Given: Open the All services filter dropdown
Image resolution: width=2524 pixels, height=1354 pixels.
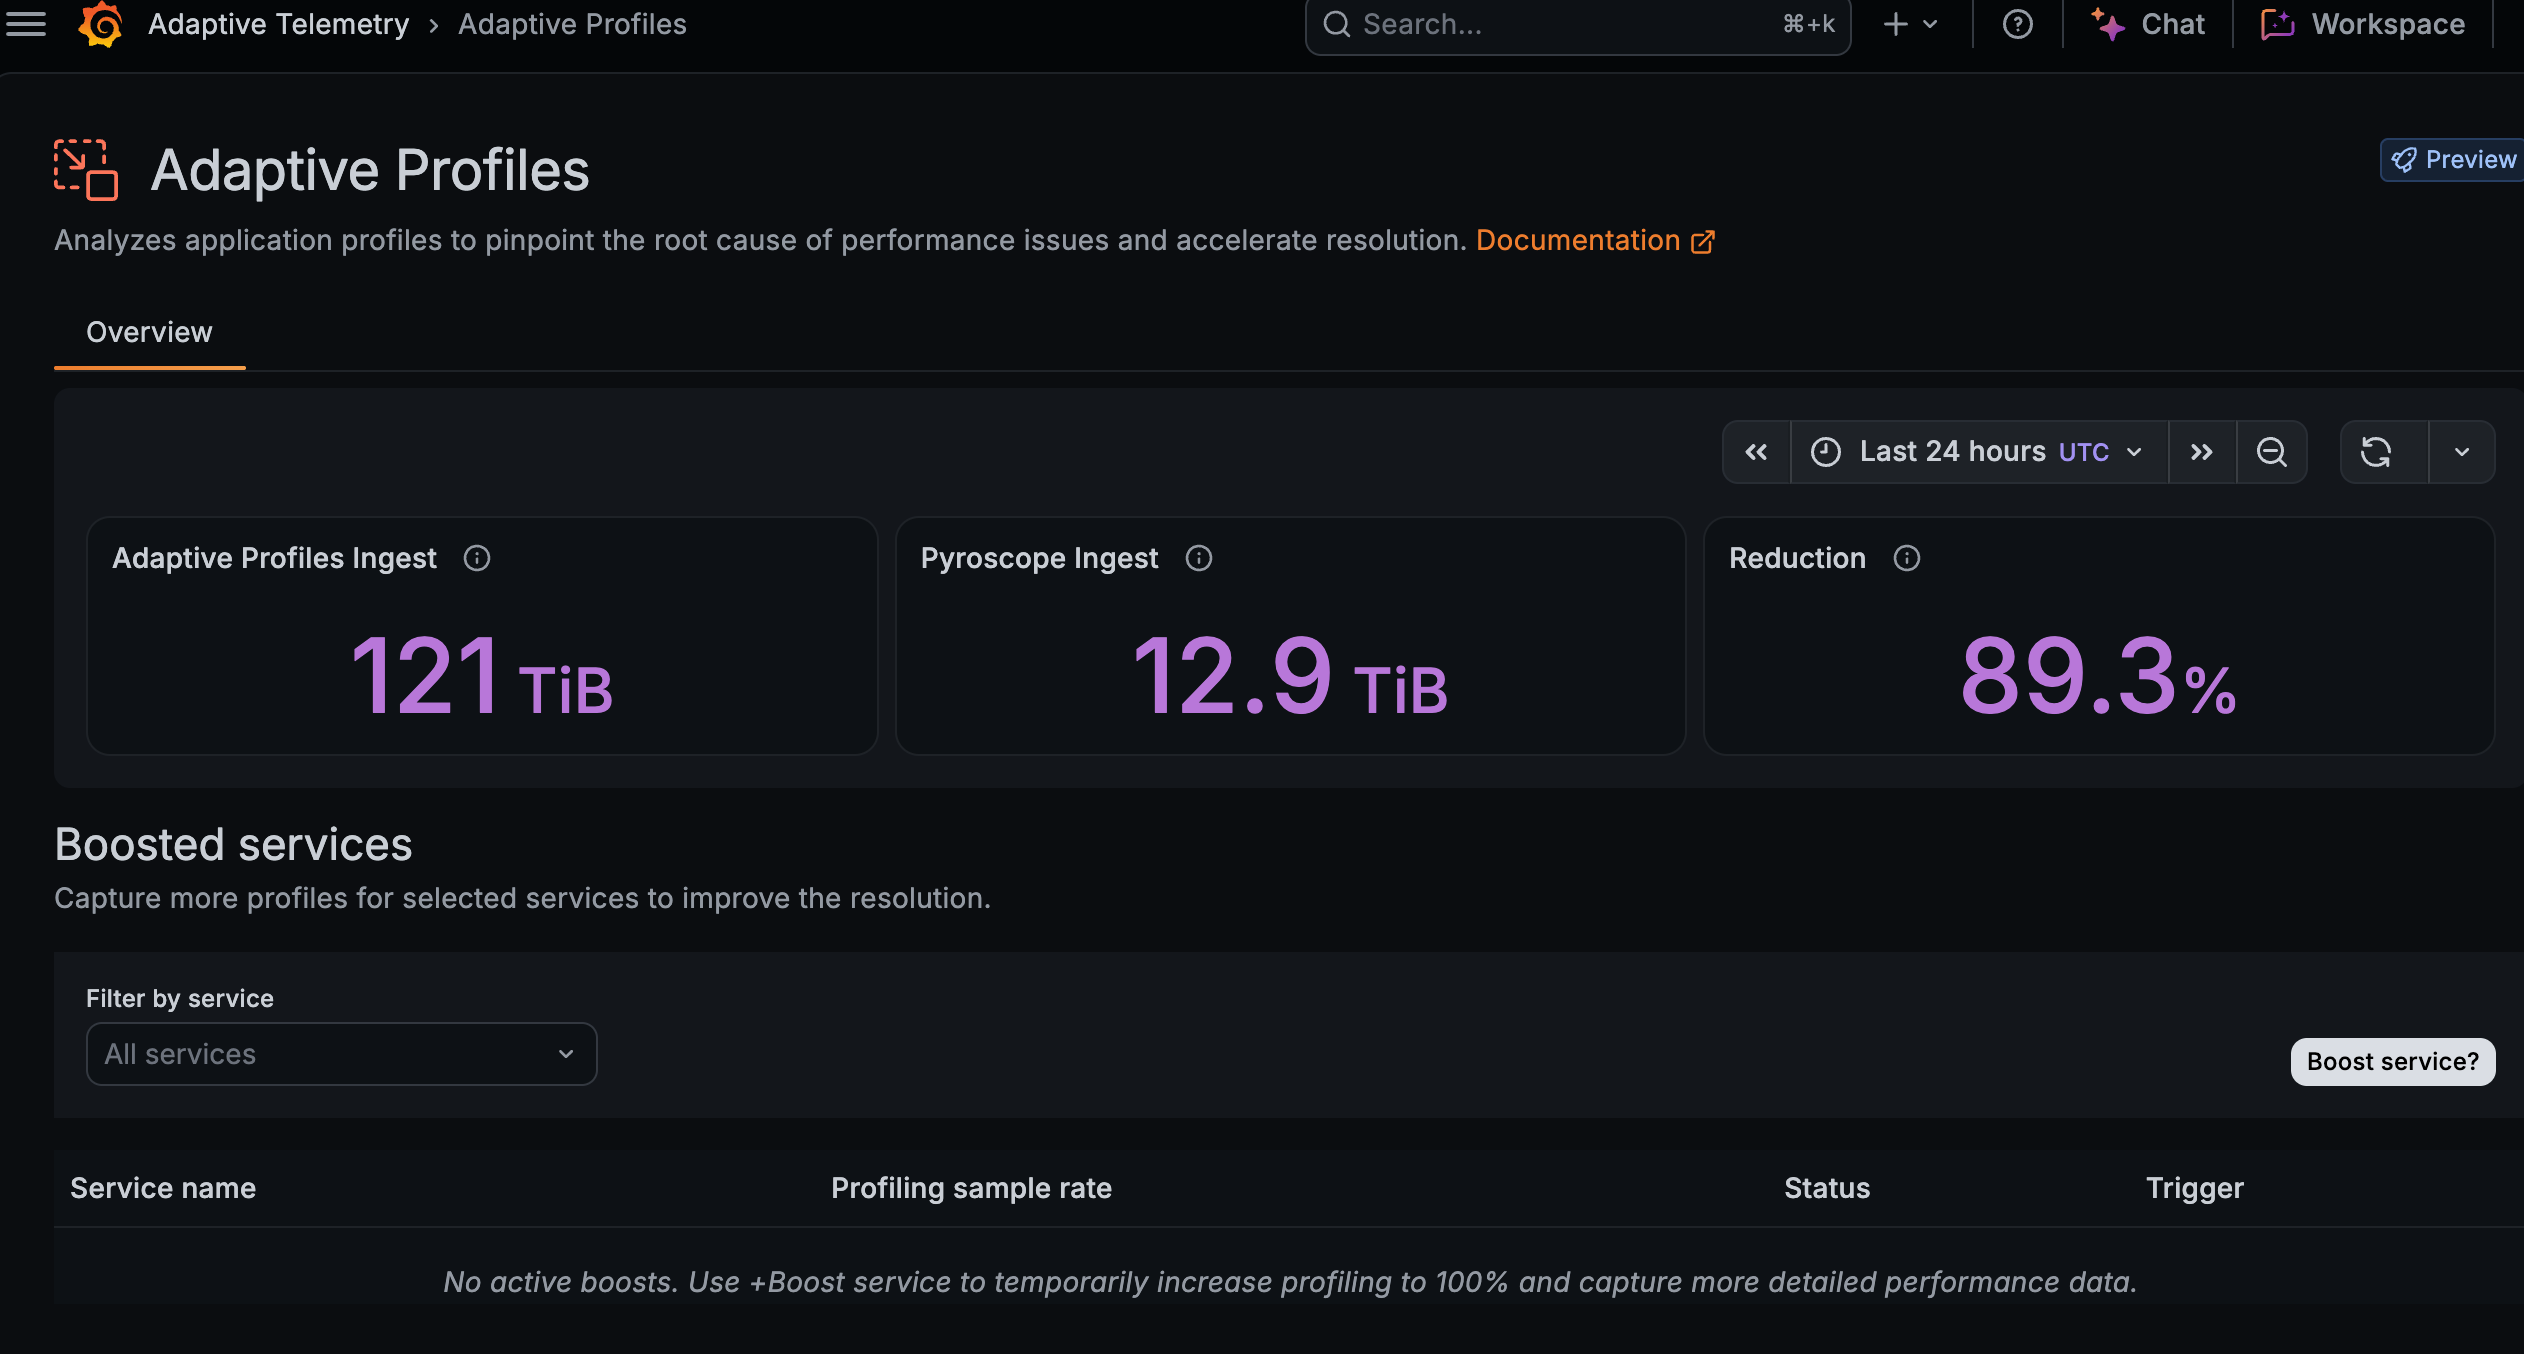Looking at the screenshot, I should coord(342,1054).
